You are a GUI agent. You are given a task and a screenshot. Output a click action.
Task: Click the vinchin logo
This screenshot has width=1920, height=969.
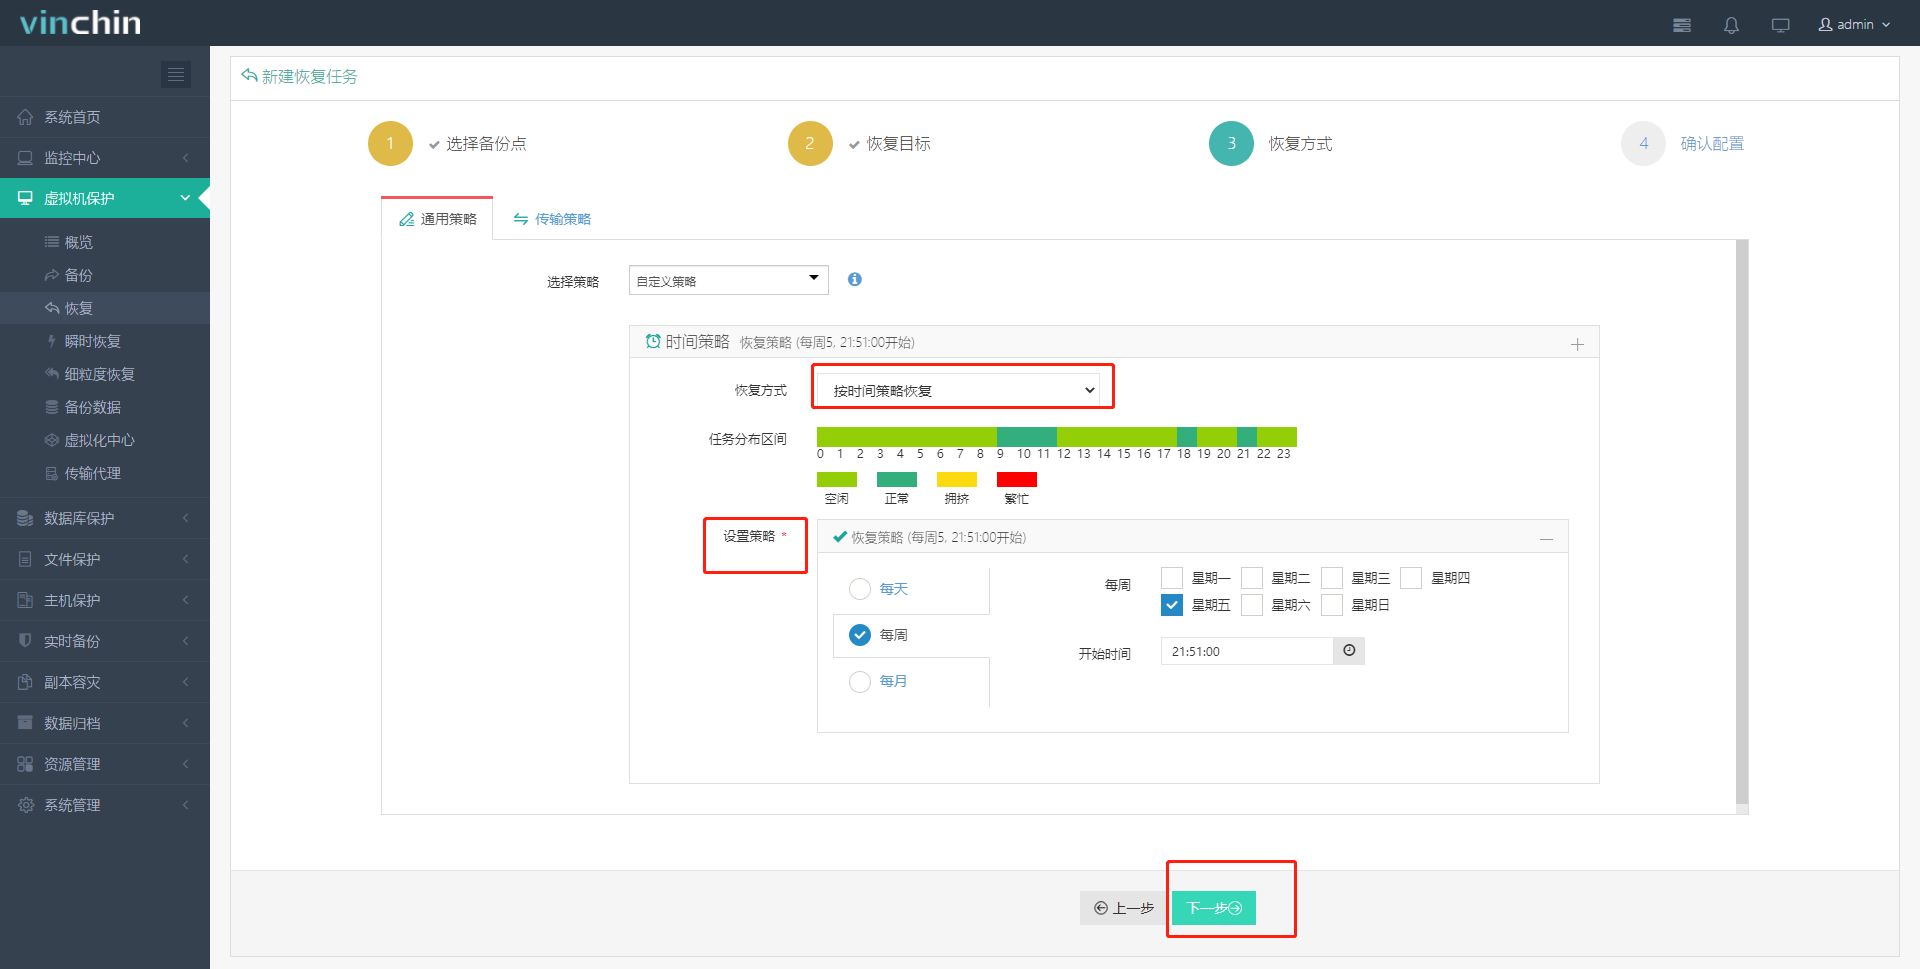pyautogui.click(x=80, y=22)
